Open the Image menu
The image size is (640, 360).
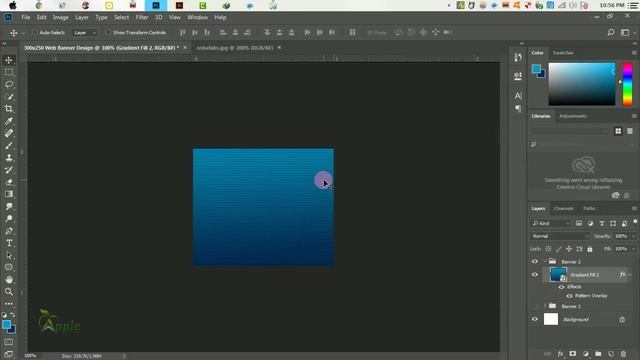(60, 18)
